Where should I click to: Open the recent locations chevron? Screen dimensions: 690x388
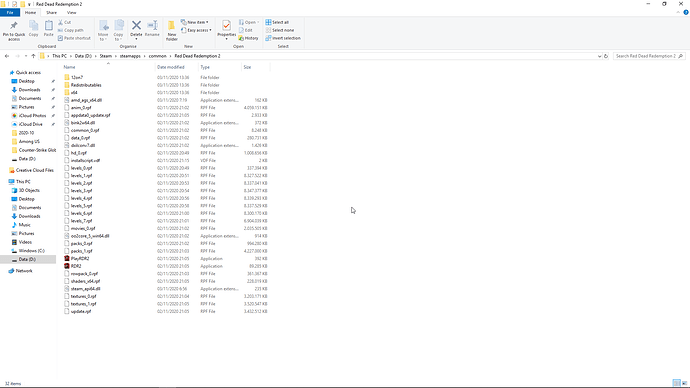tap(26, 56)
